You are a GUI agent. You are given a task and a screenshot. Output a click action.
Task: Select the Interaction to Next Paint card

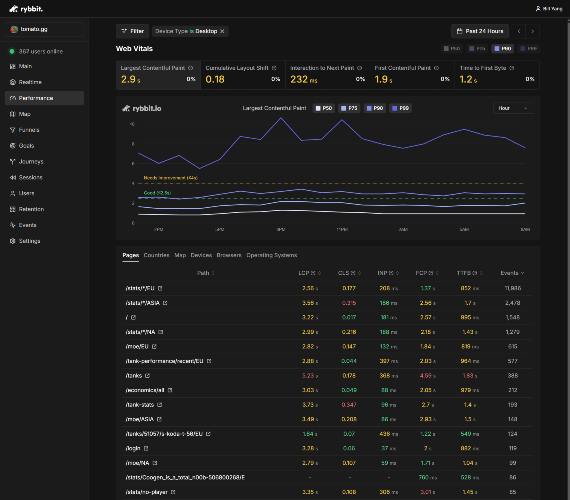328,75
